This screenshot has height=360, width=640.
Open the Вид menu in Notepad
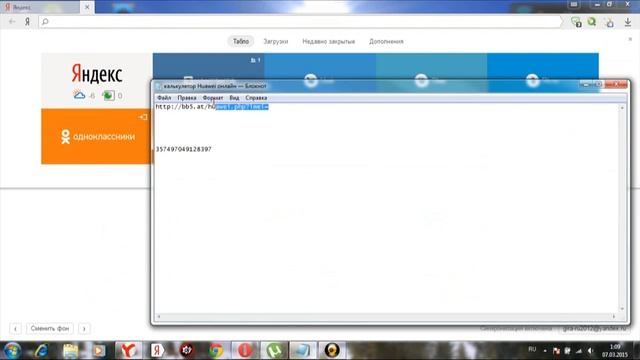[x=234, y=98]
